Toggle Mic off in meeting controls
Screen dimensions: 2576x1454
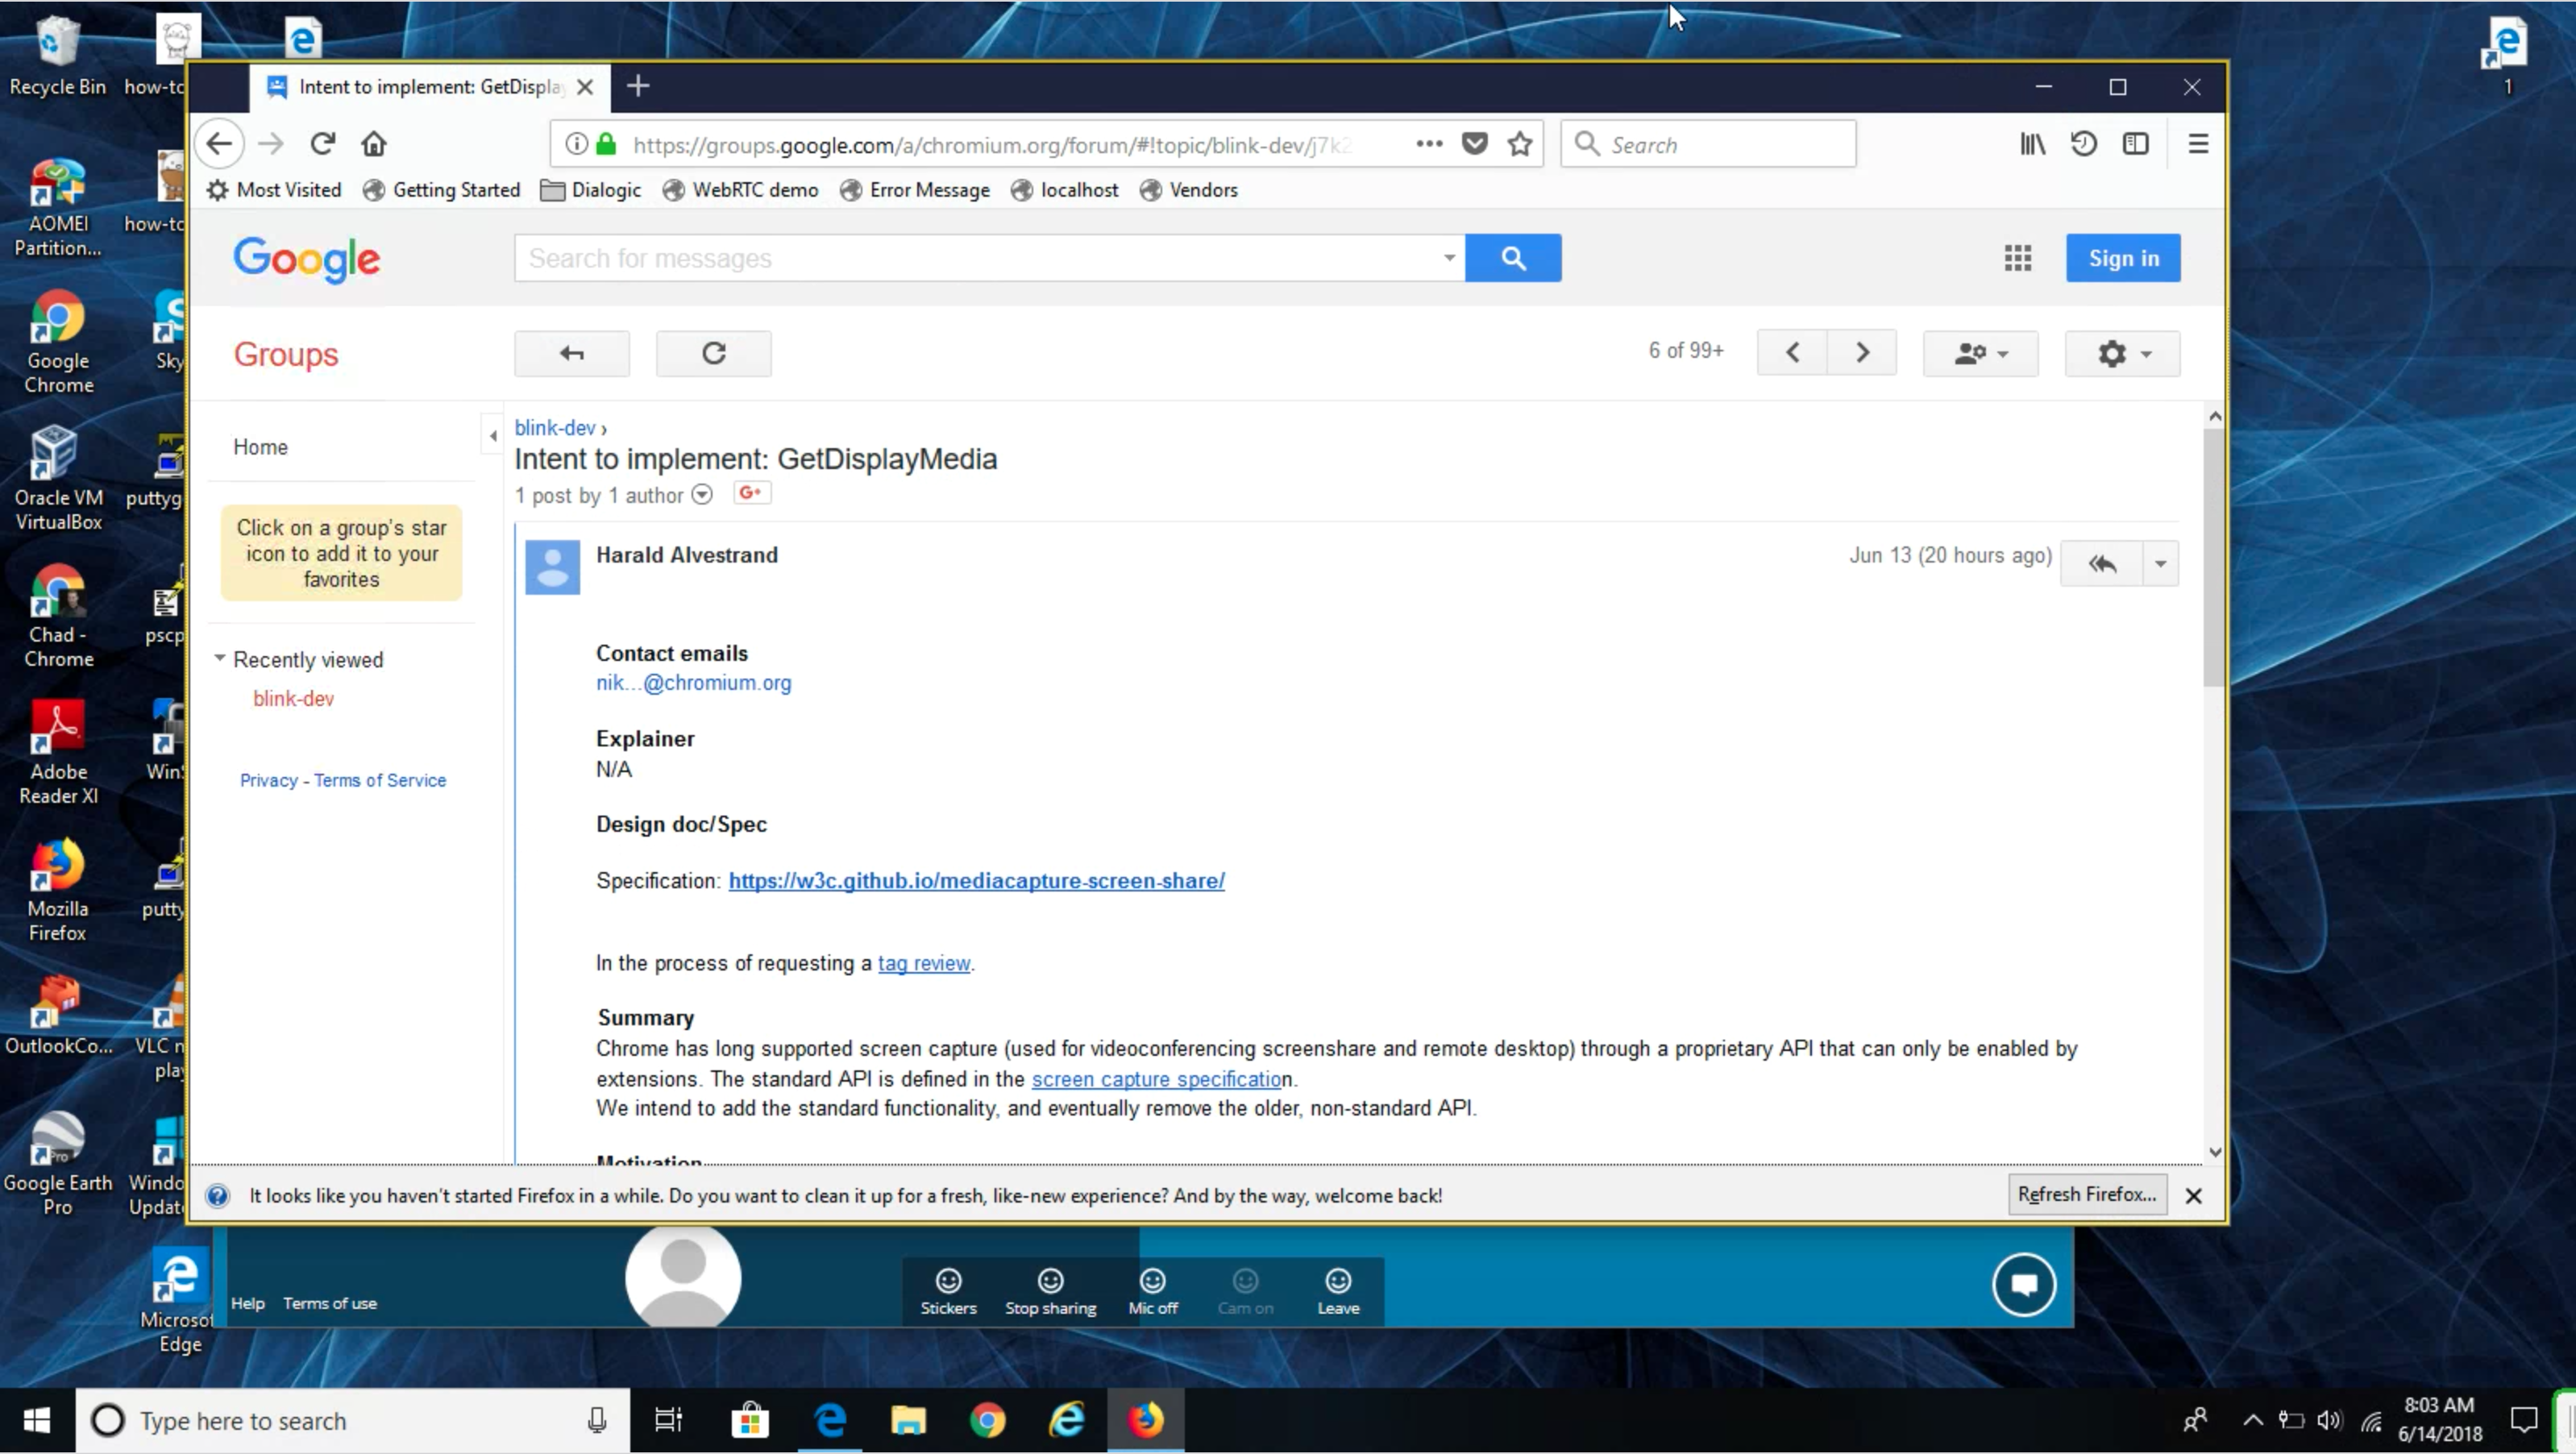coord(1152,1288)
